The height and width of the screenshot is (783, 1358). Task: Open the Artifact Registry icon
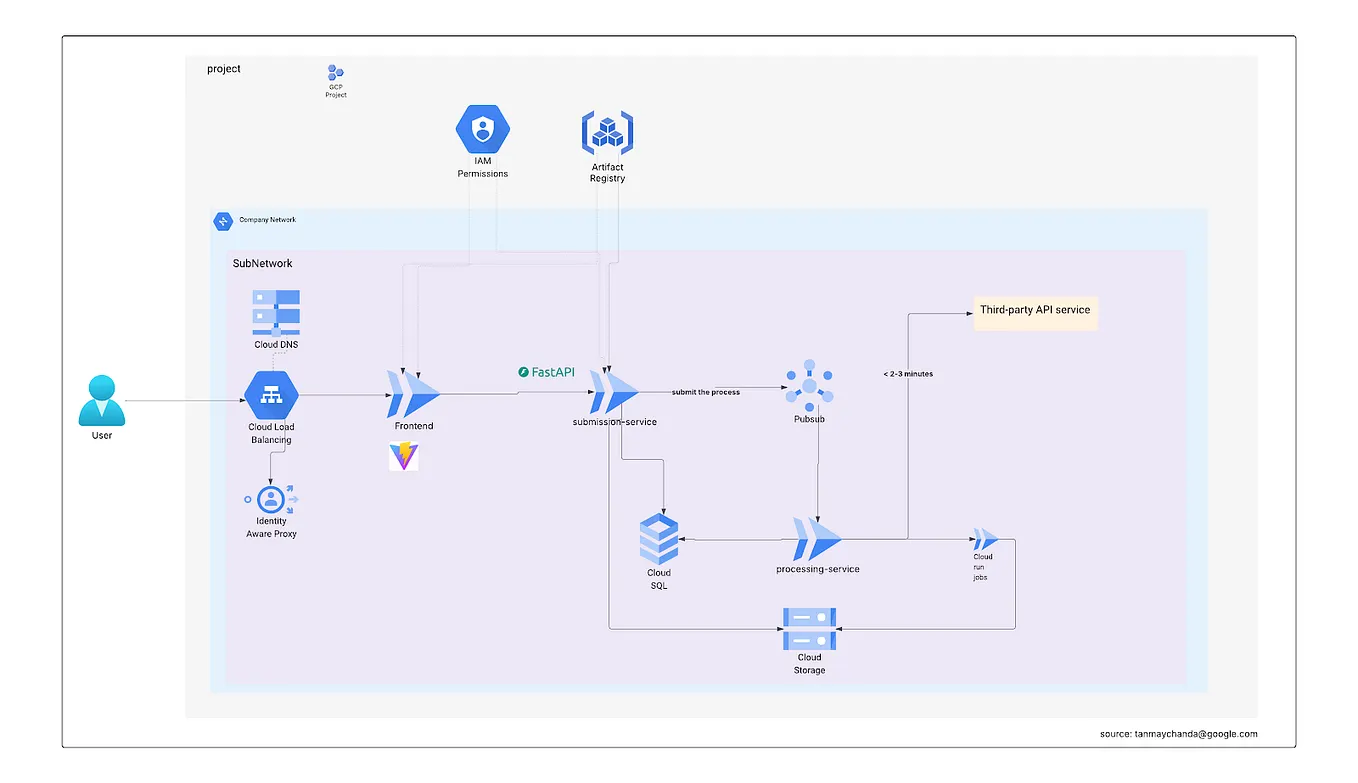tap(607, 131)
